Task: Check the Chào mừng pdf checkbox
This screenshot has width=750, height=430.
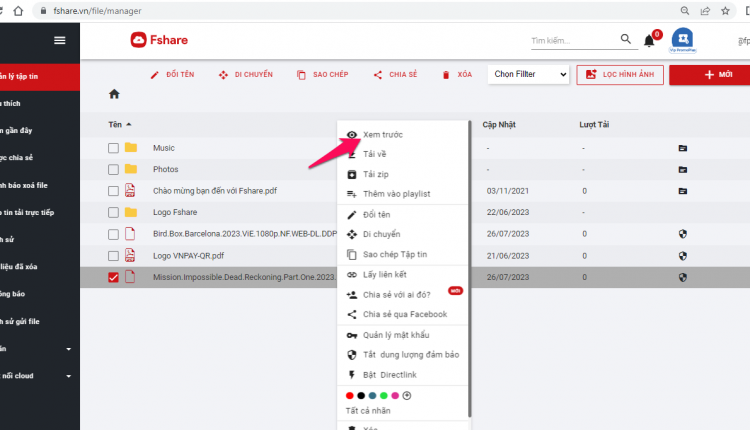Action: (113, 191)
